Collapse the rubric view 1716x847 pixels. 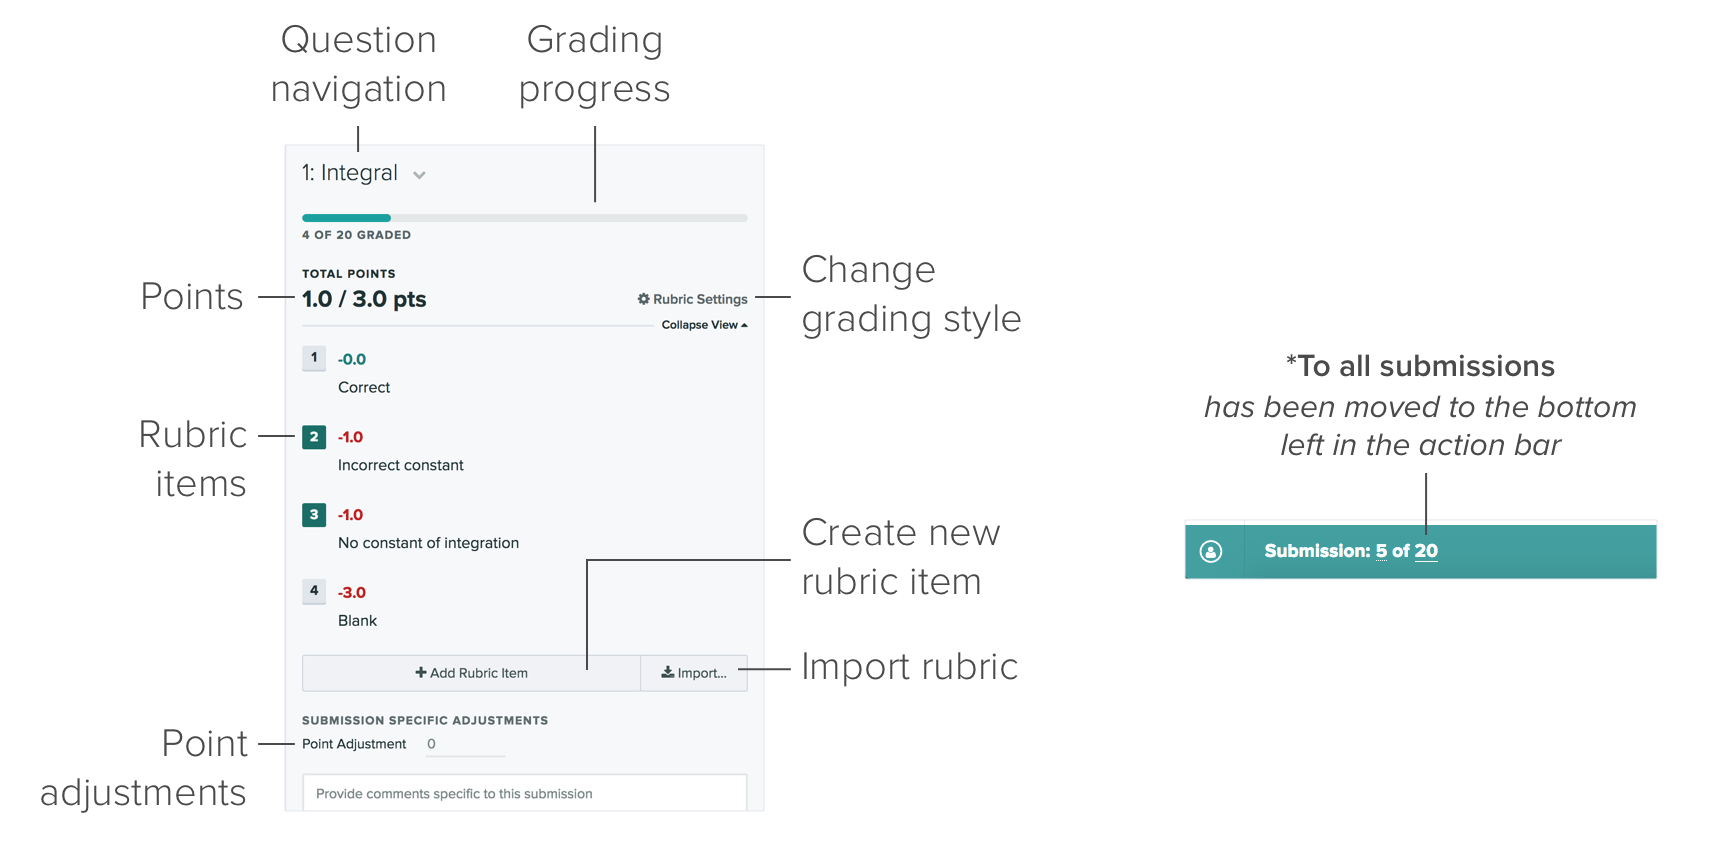(x=704, y=325)
